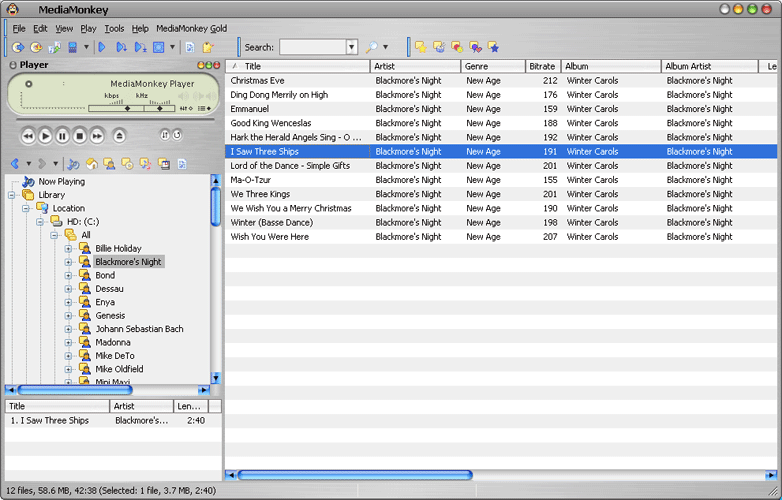This screenshot has width=782, height=500.
Task: Collapse the Player panel header button
Action: [x=13, y=65]
